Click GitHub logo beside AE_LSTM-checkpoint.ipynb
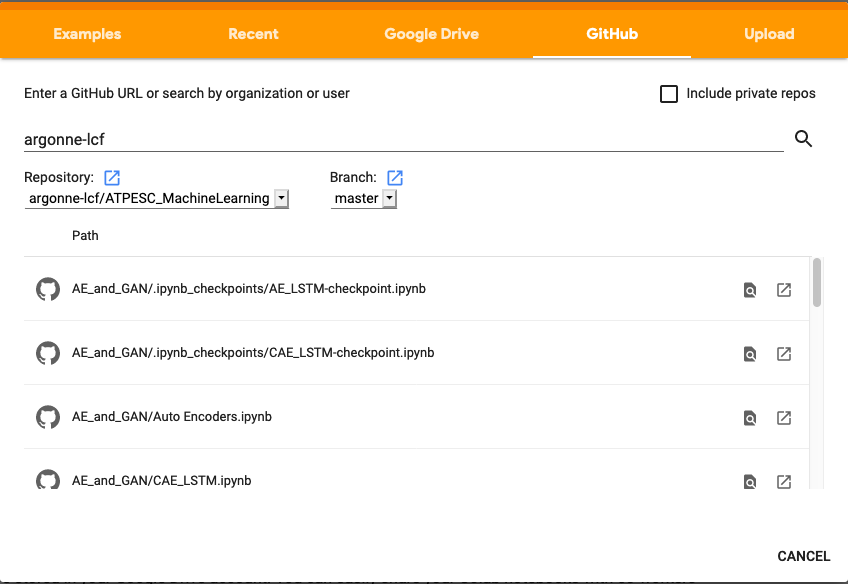The width and height of the screenshot is (848, 584). [48, 289]
